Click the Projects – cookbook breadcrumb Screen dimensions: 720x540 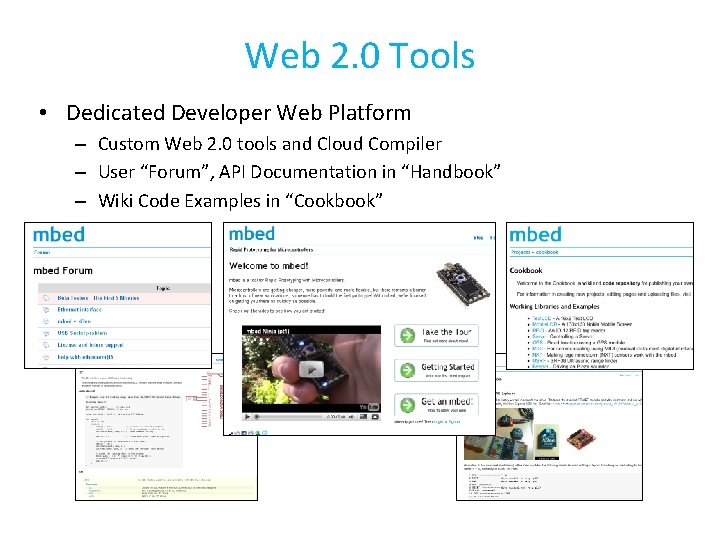coord(534,252)
